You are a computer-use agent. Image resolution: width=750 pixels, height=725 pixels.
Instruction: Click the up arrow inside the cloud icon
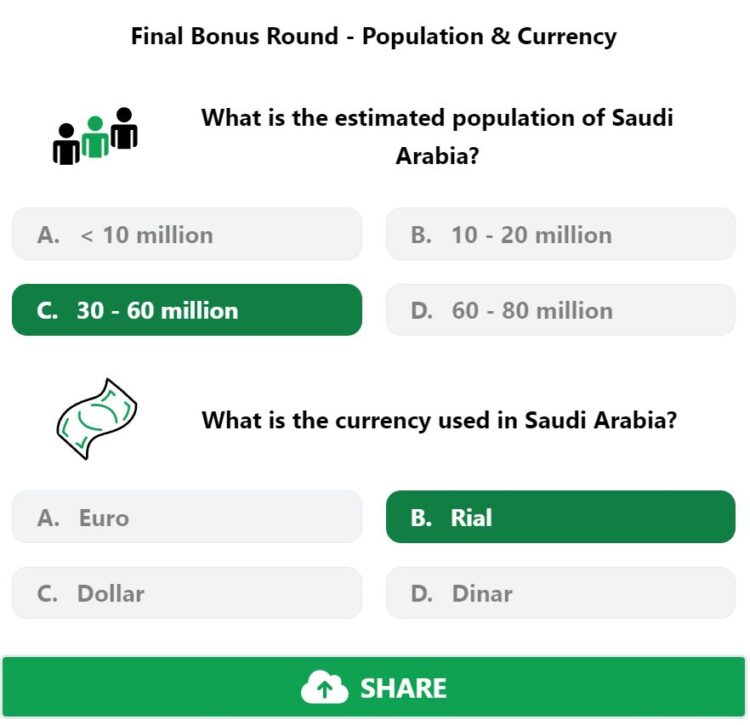click(x=325, y=690)
